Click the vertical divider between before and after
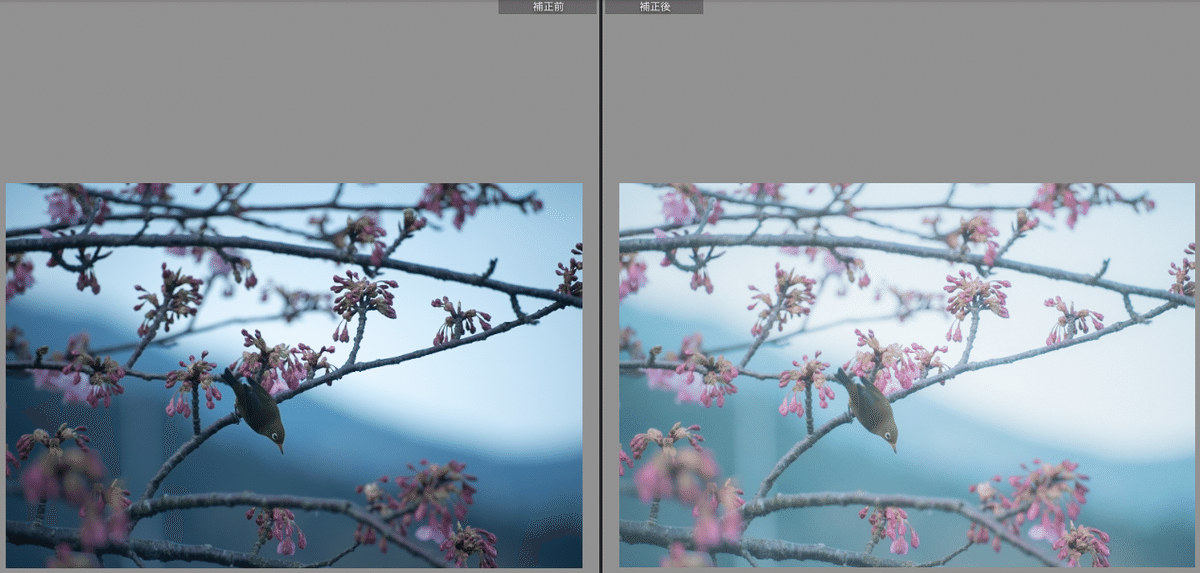 (600, 286)
